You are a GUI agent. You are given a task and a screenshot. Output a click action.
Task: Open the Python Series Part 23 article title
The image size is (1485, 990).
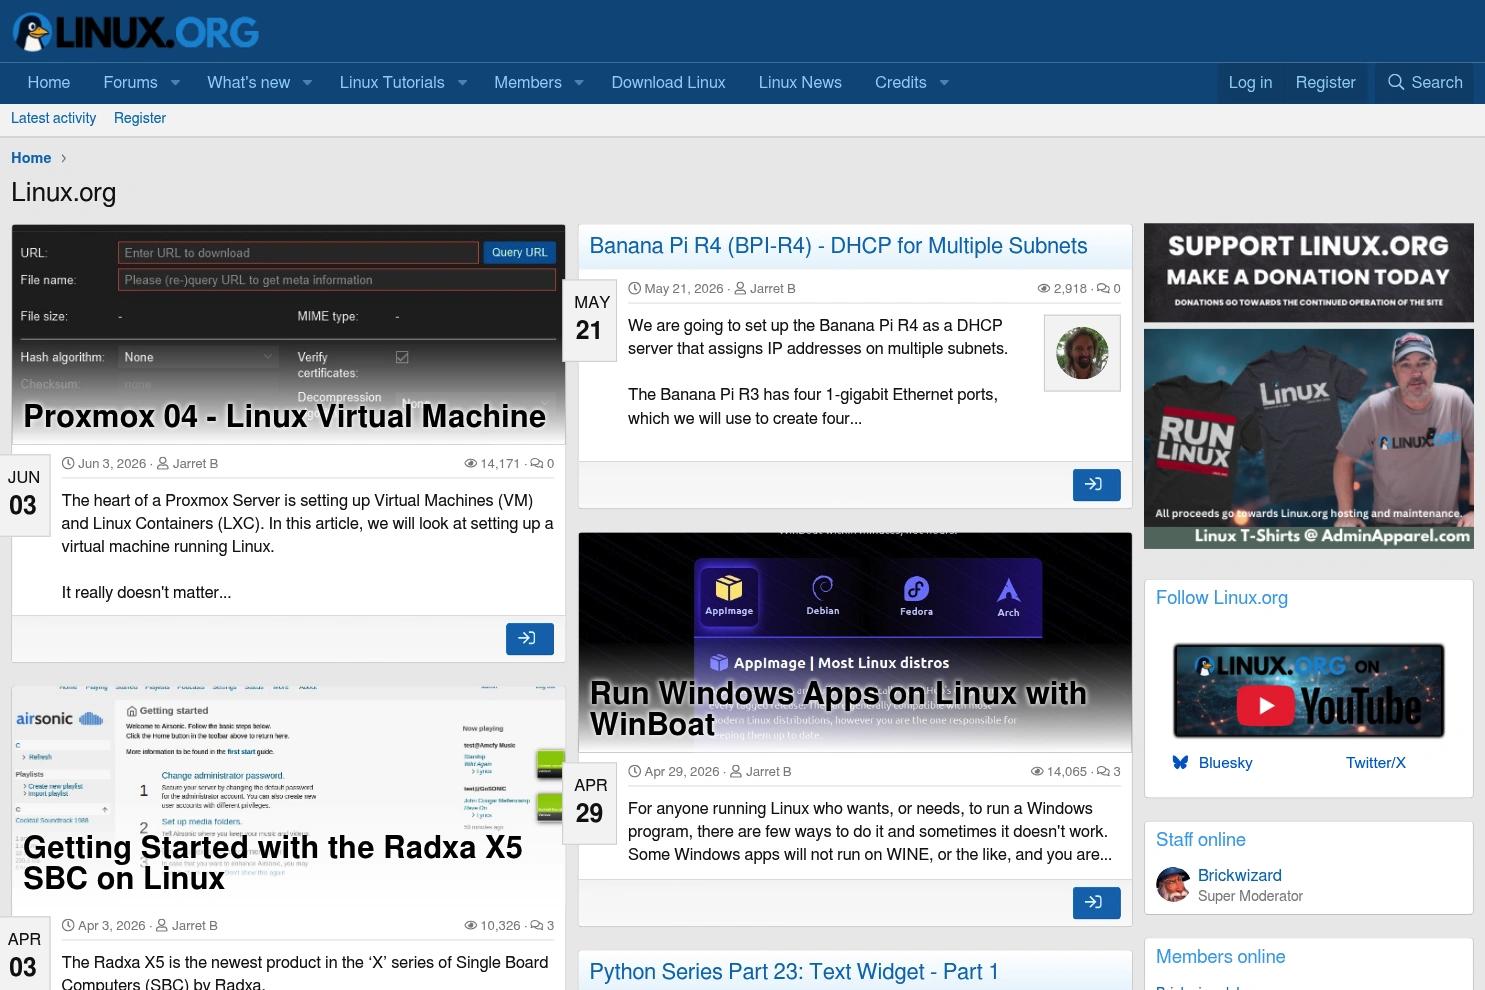(x=794, y=972)
